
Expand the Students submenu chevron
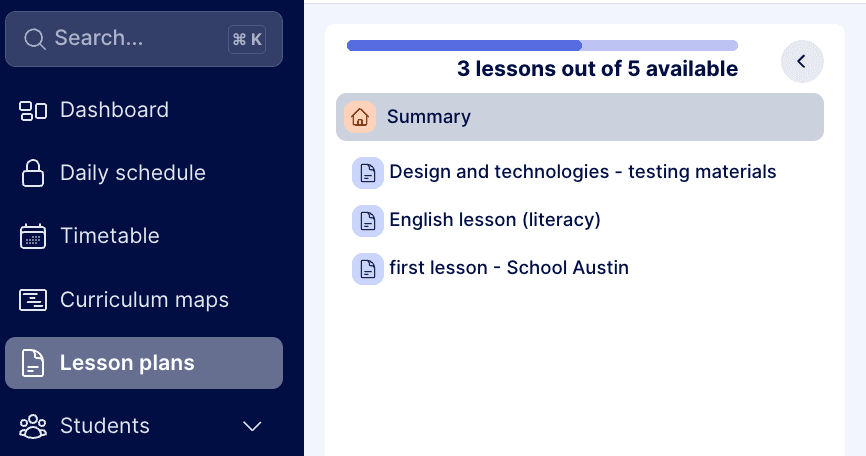coord(253,426)
